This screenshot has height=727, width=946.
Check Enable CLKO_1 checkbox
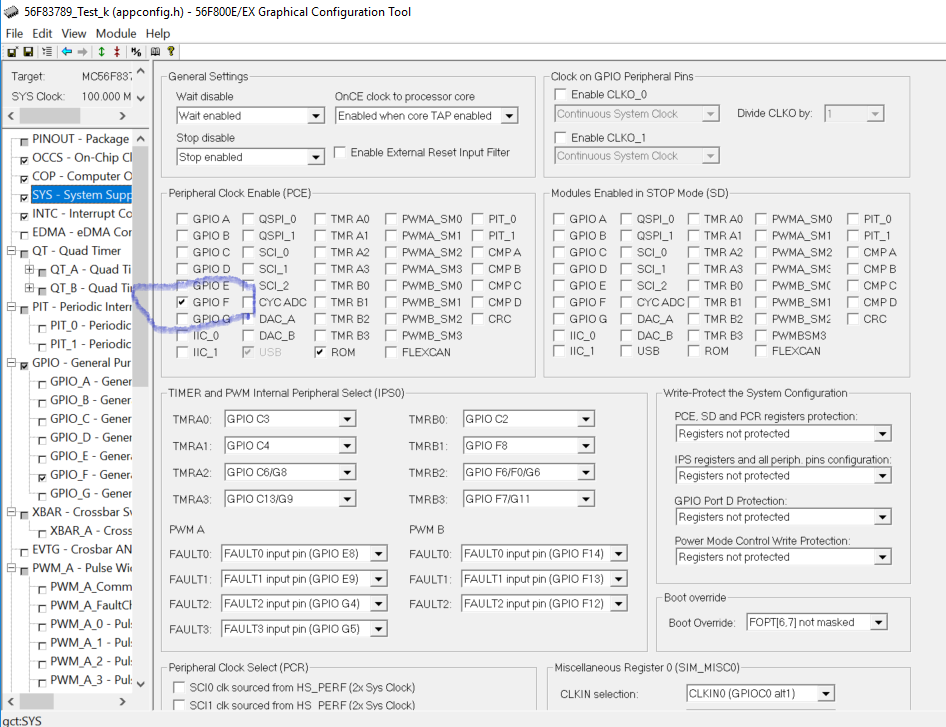(x=560, y=138)
